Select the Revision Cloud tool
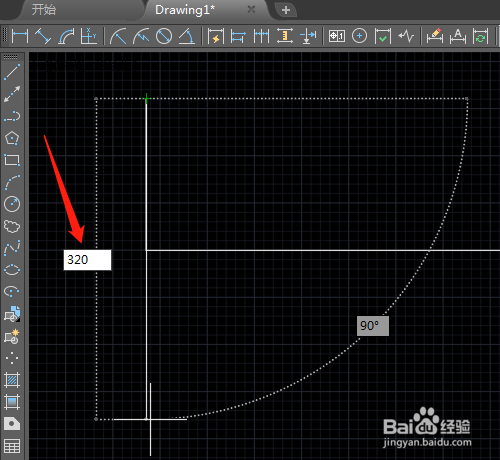 pyautogui.click(x=12, y=226)
